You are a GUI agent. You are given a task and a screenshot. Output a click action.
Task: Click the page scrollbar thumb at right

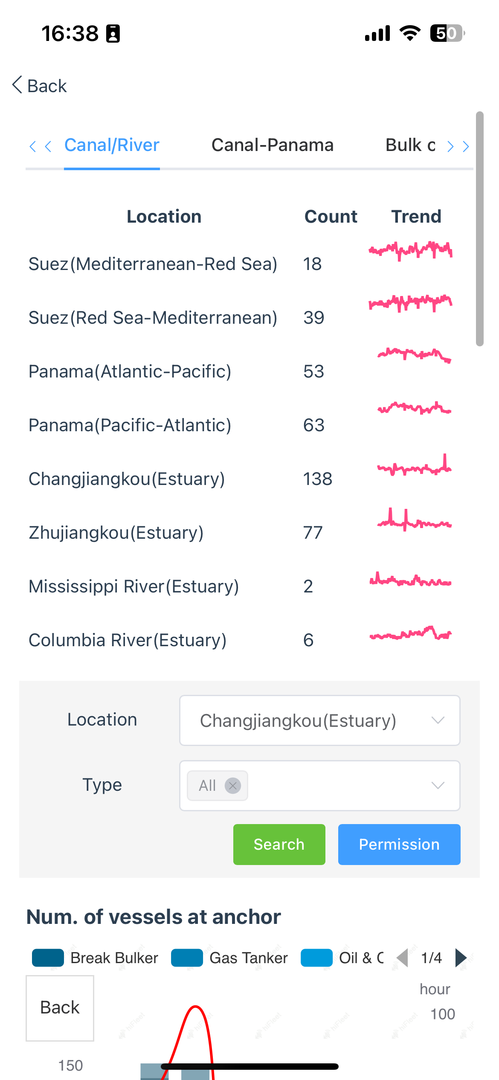[480, 228]
